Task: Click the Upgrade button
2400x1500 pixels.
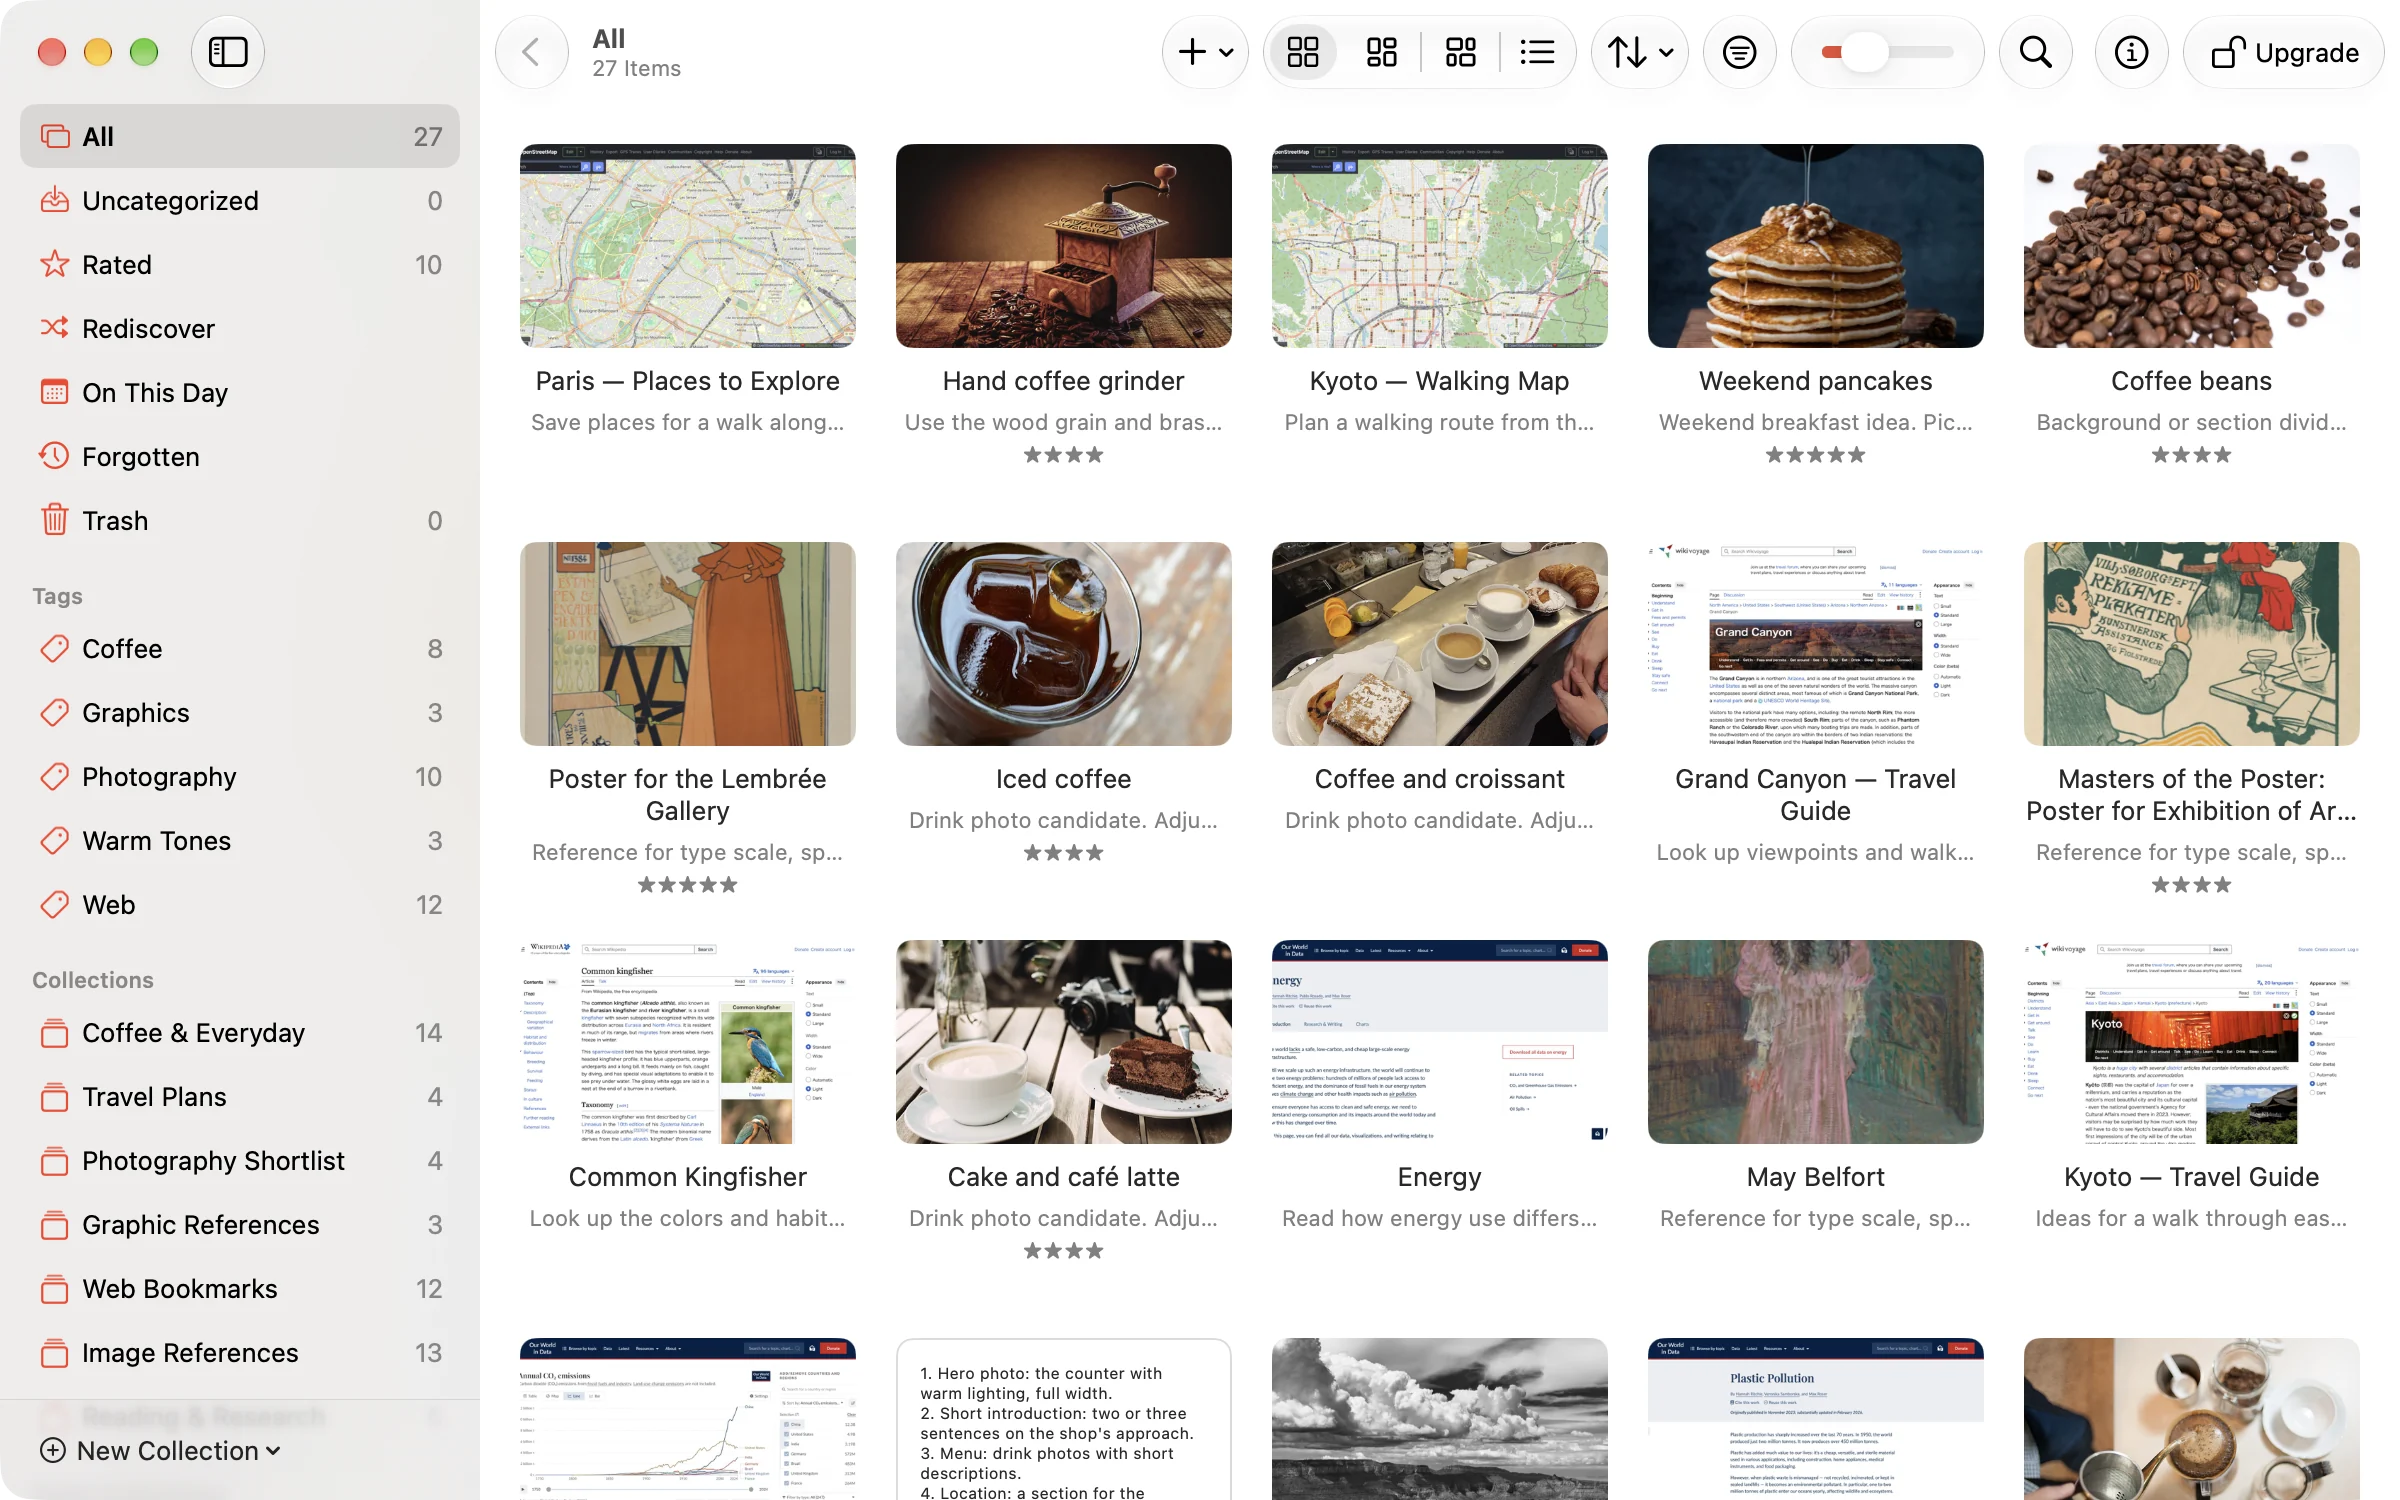Action: click(x=2284, y=52)
